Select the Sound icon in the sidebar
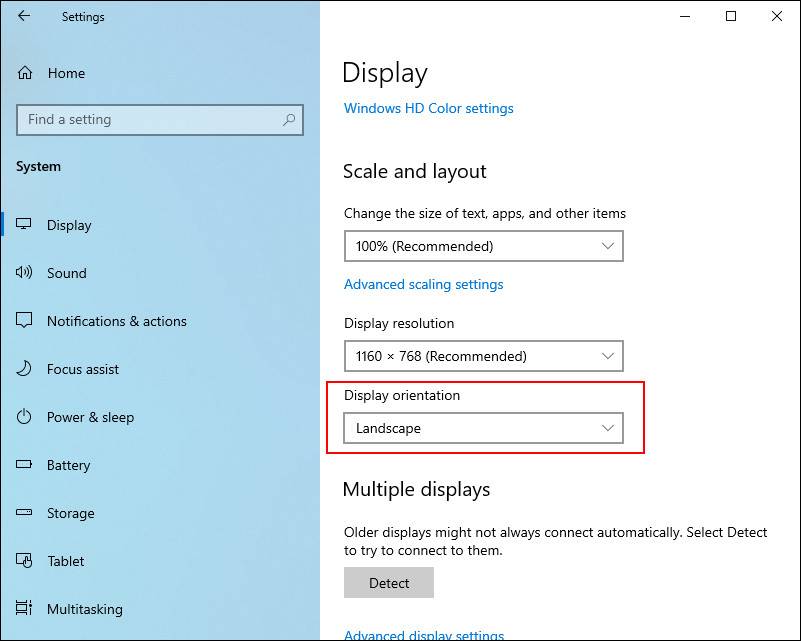Screen dimensions: 801x641 point(24,273)
